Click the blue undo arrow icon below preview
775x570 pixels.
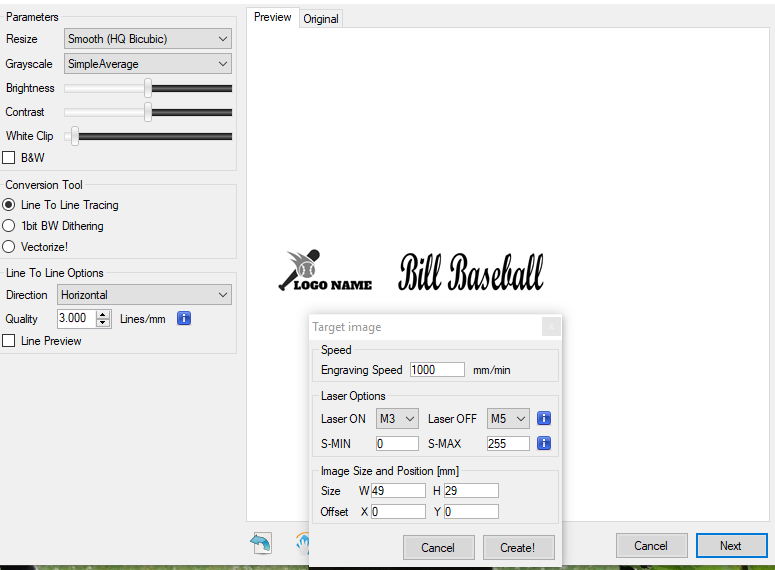(x=261, y=543)
